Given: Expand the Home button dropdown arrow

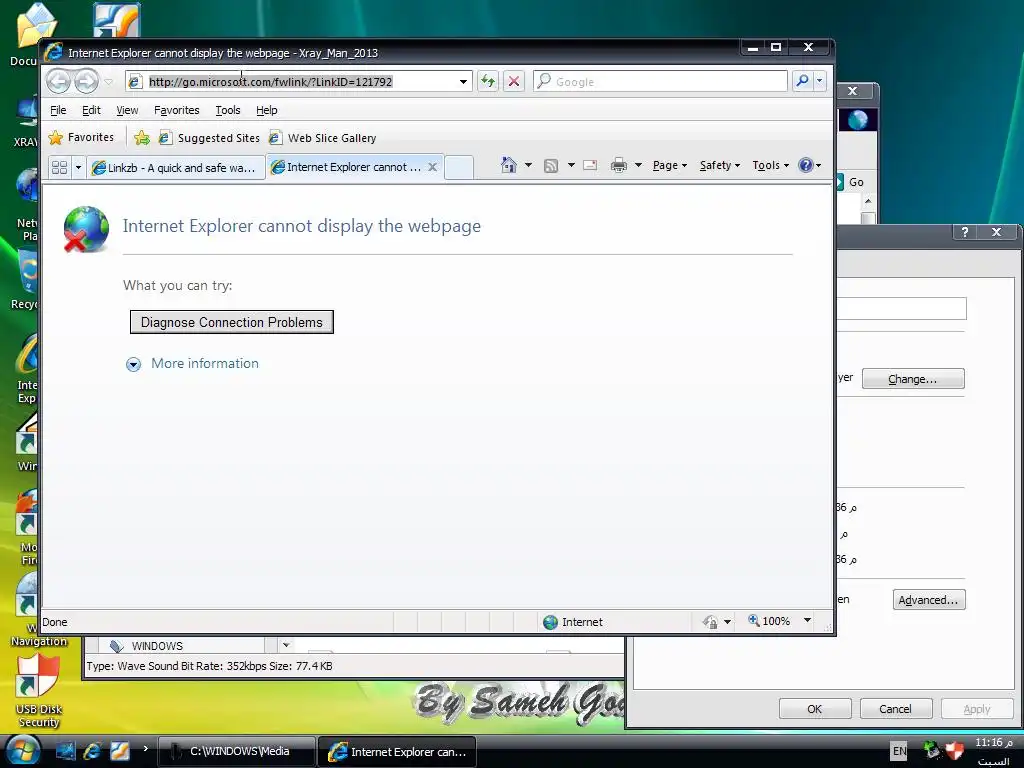Looking at the screenshot, I should pos(528,165).
